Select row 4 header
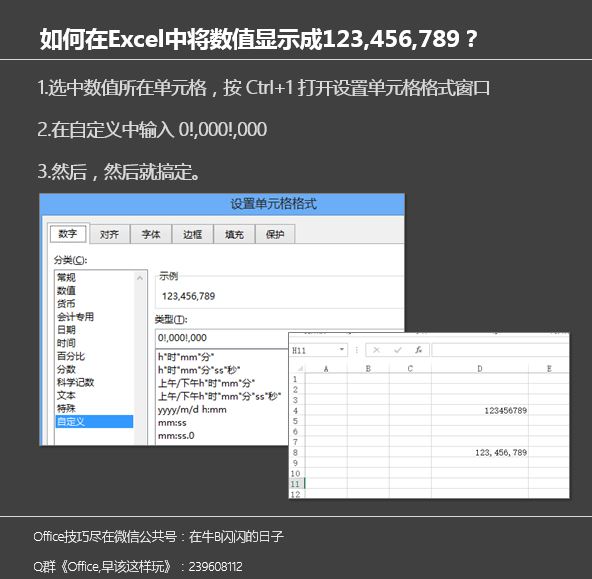This screenshot has width=592, height=579. [296, 411]
